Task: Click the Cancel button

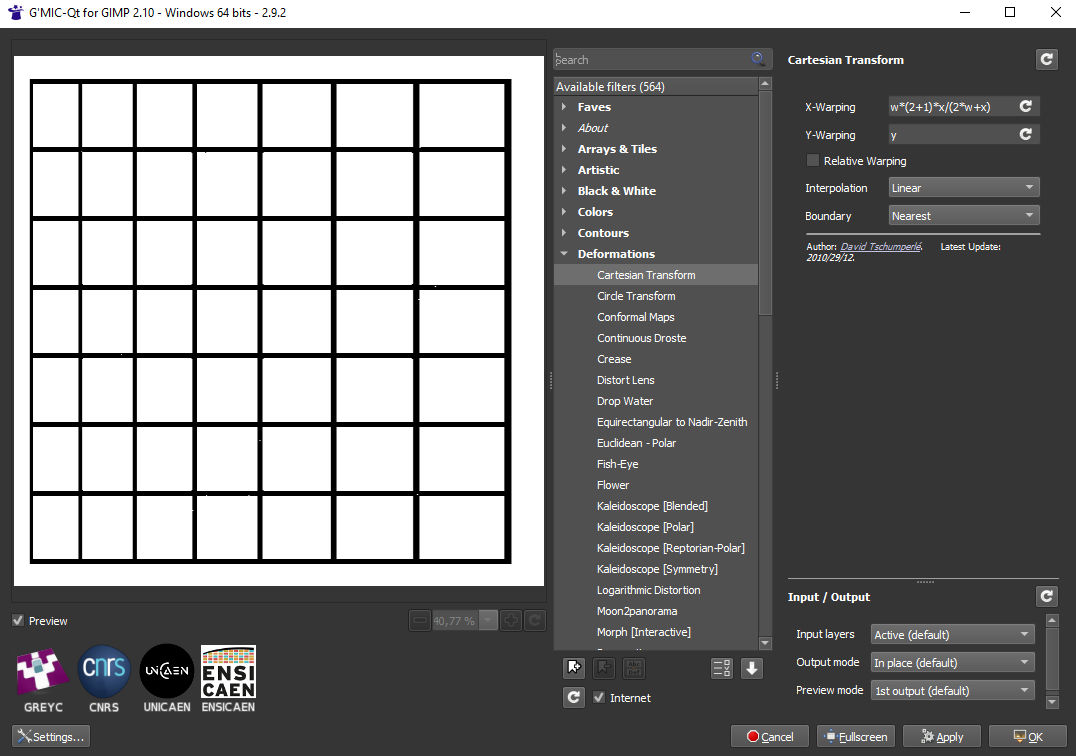Action: [770, 736]
